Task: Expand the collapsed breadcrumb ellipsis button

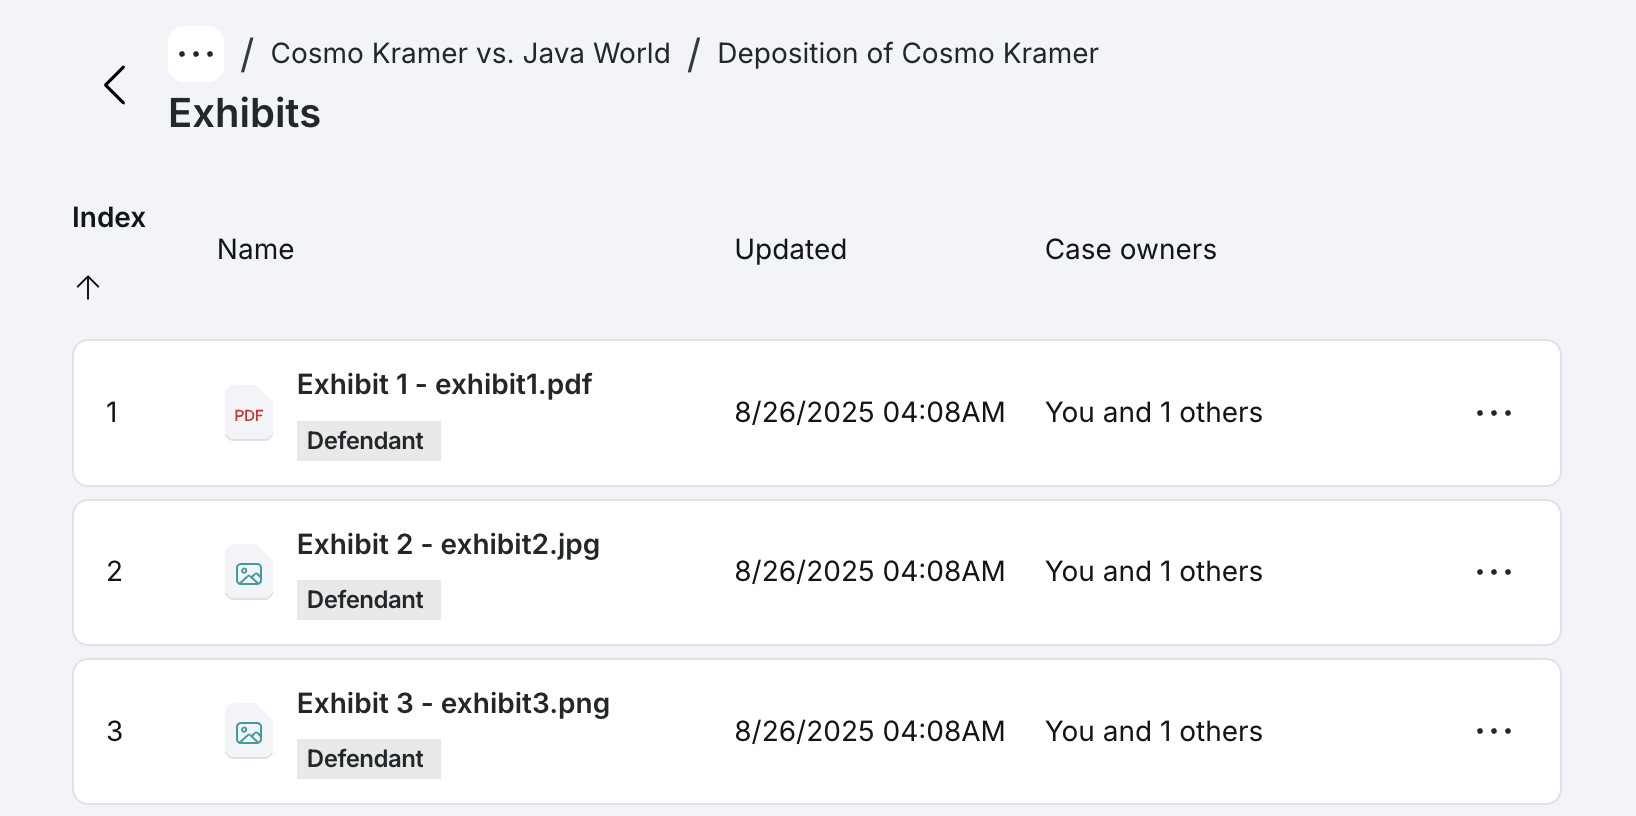Action: (x=196, y=54)
